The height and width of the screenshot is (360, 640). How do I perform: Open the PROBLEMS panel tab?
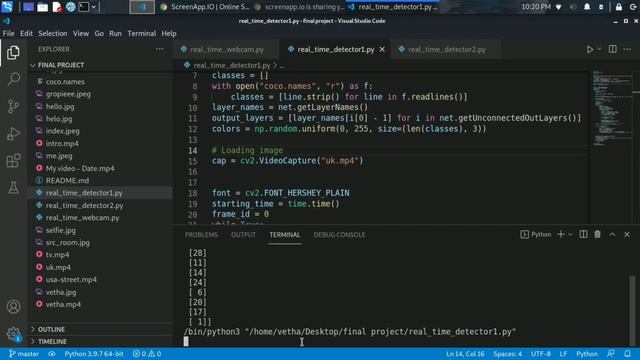(201, 235)
